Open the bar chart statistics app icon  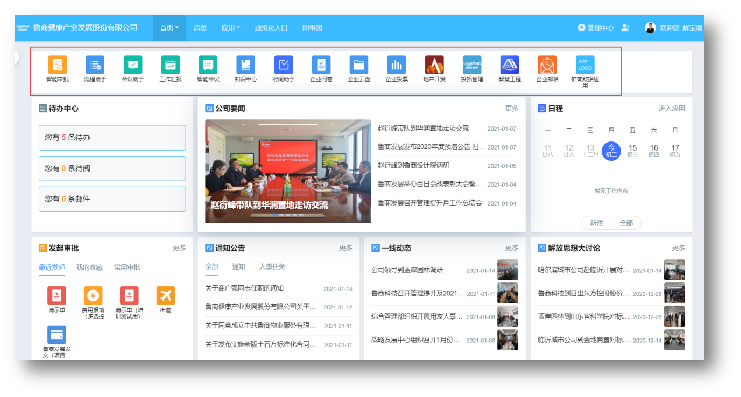point(396,65)
